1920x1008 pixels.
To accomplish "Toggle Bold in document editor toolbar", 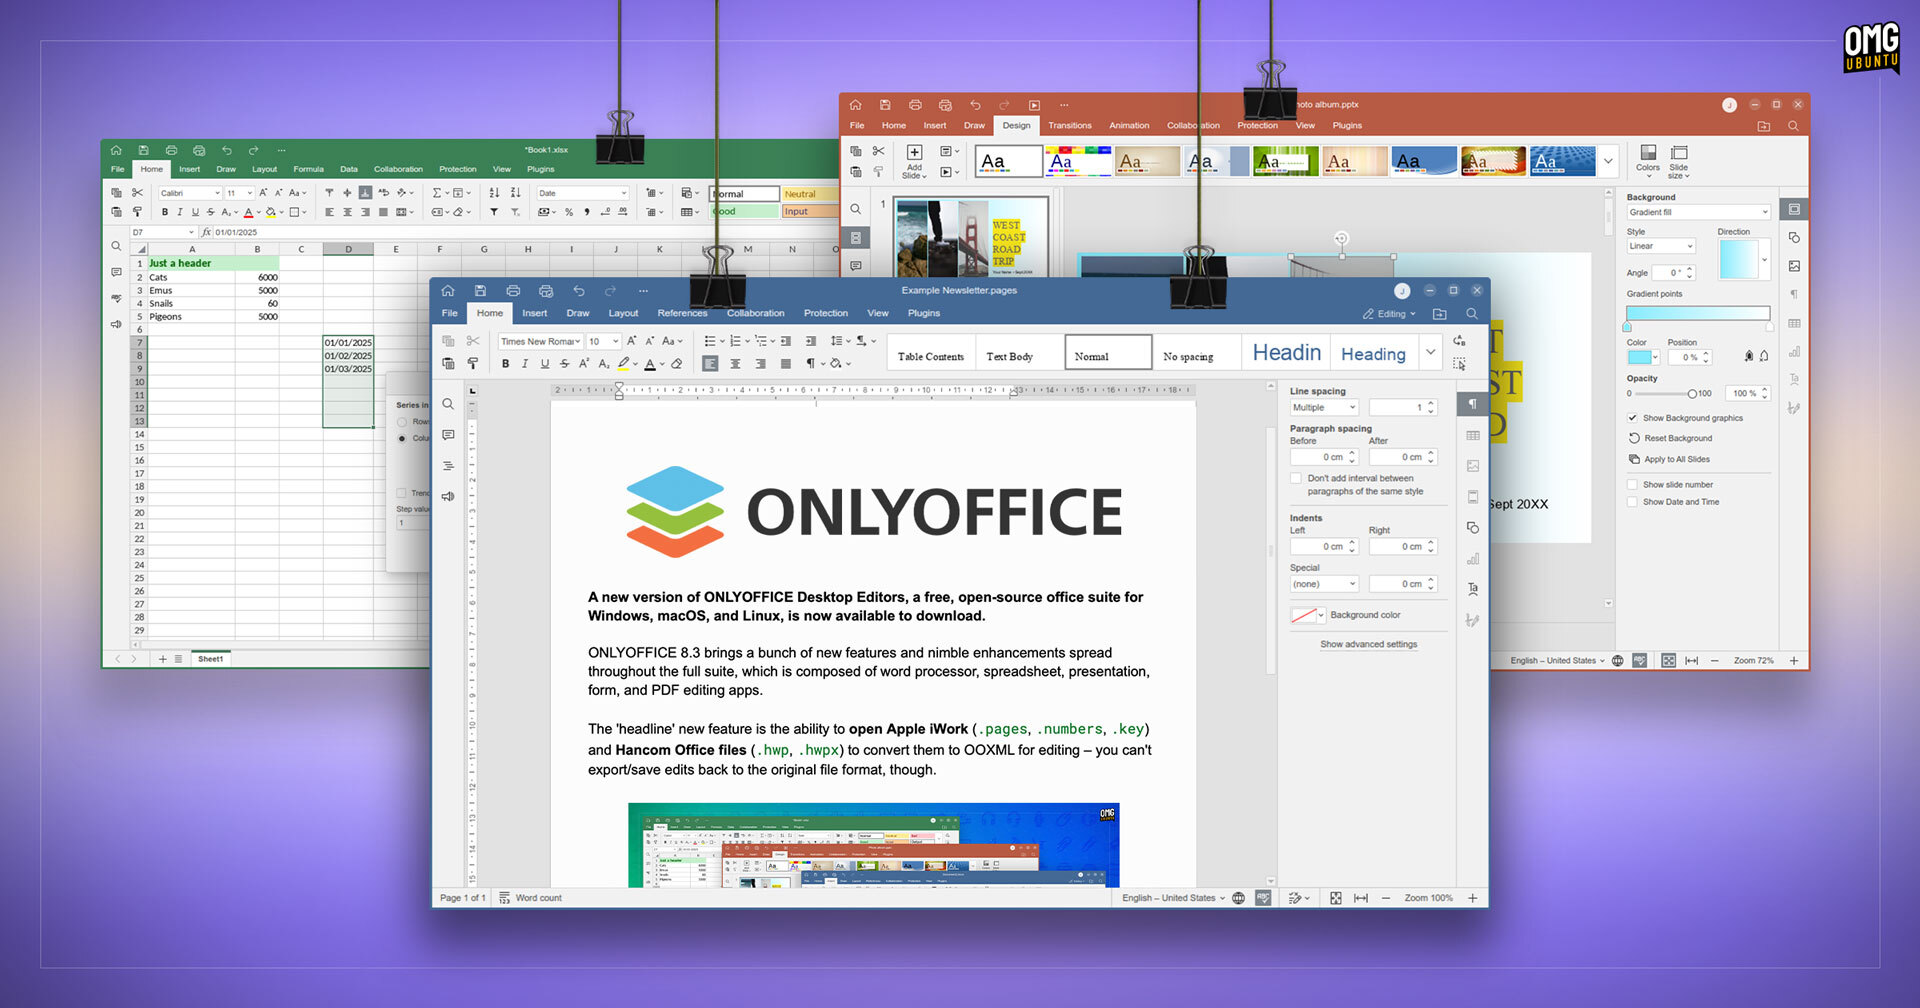I will tap(505, 364).
